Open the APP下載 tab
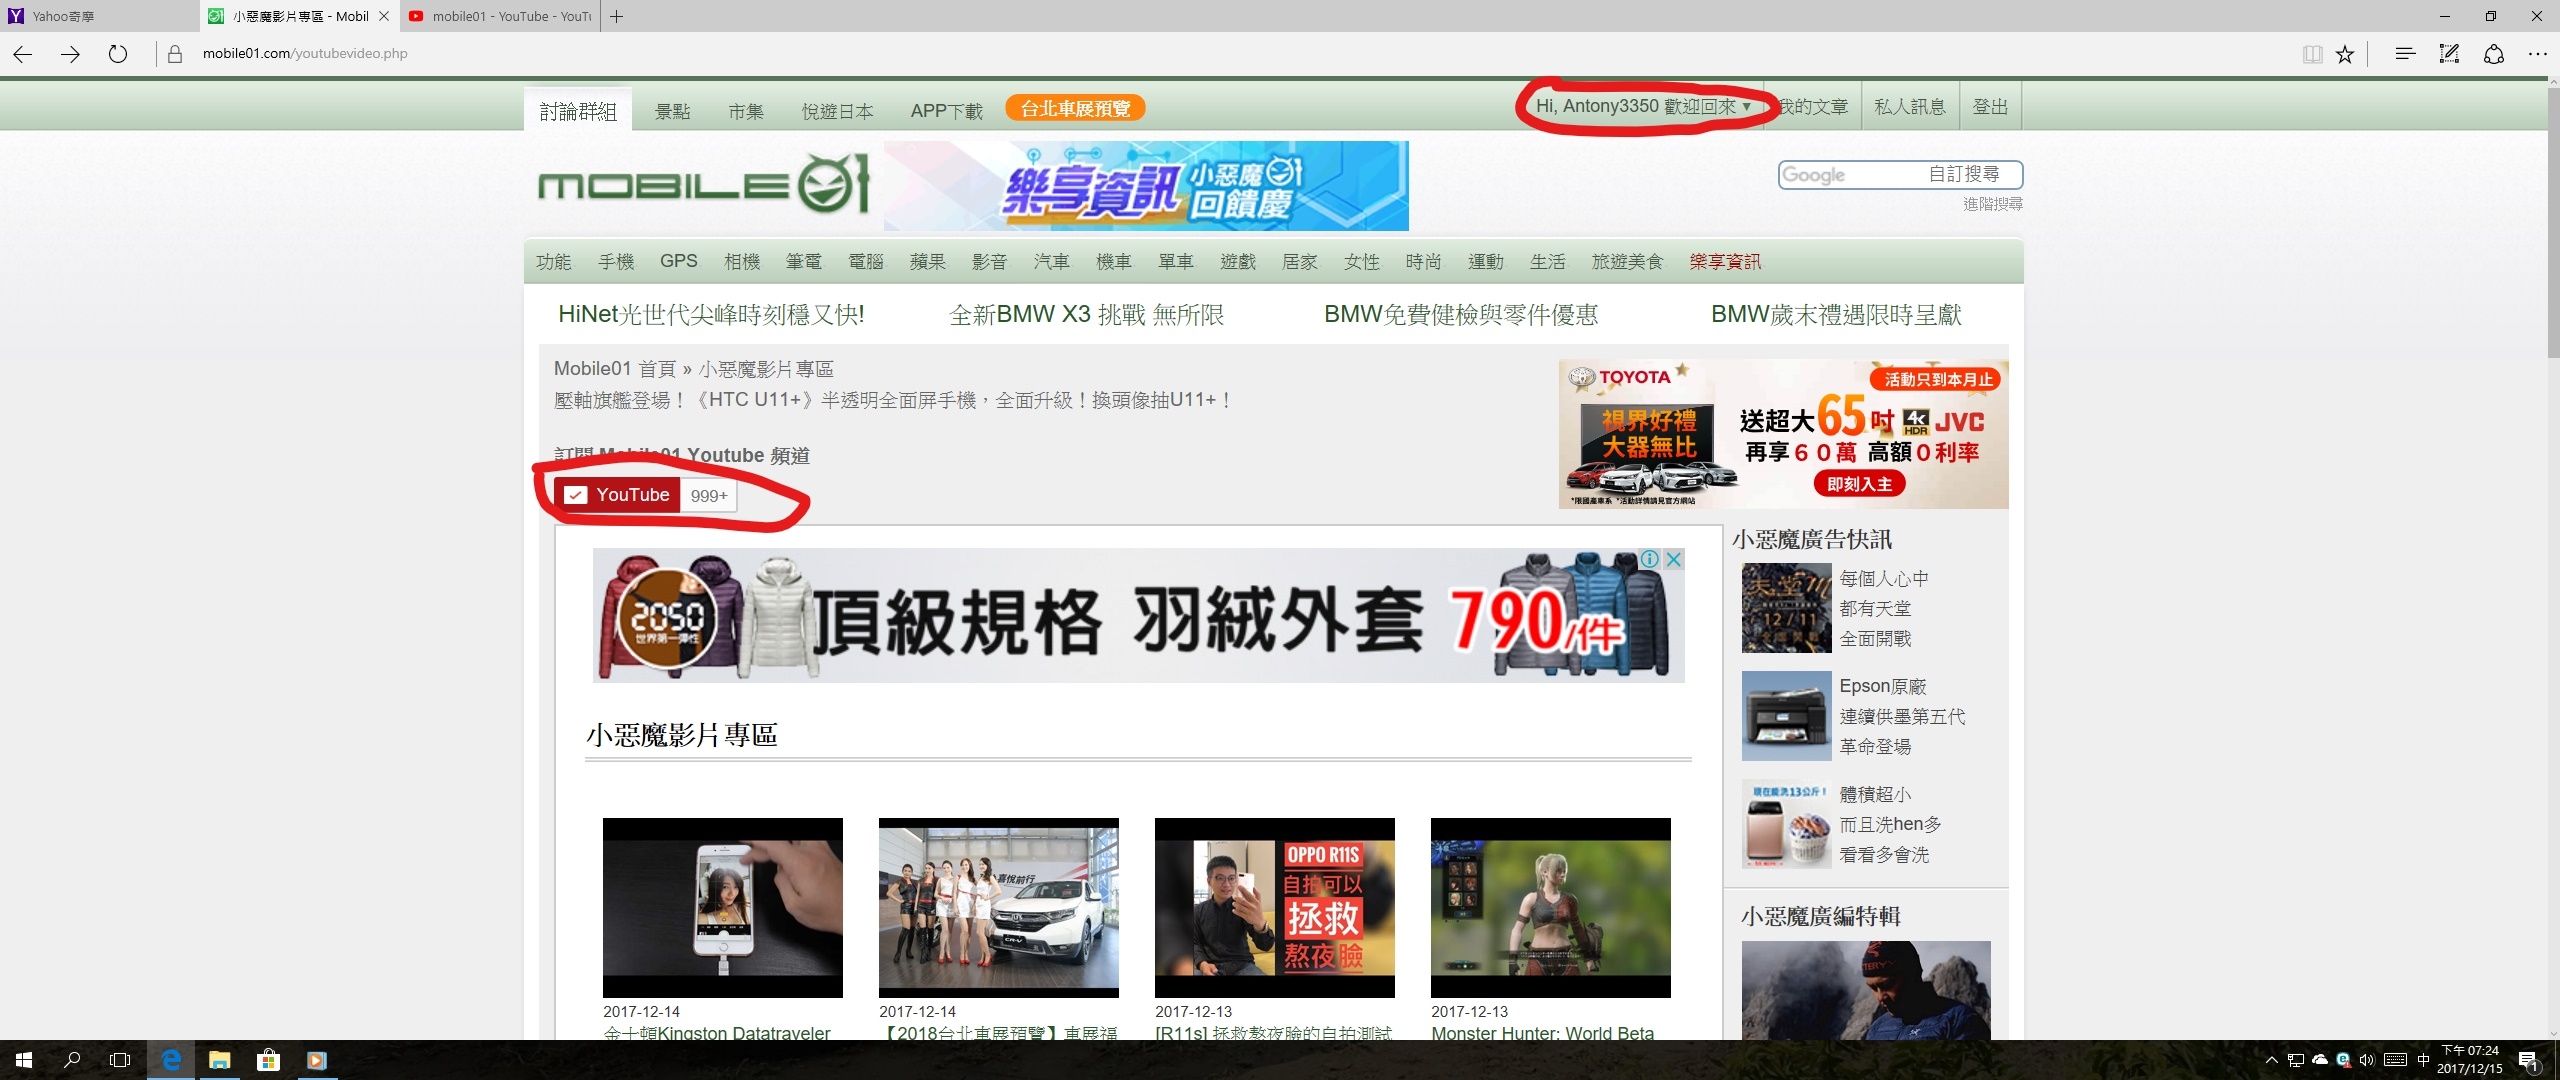The image size is (2560, 1080). pos(946,111)
